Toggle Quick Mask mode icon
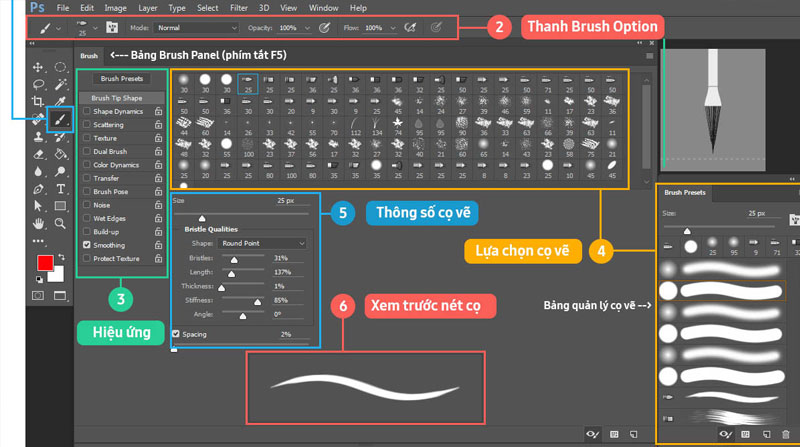This screenshot has height=447, width=800. [38, 295]
